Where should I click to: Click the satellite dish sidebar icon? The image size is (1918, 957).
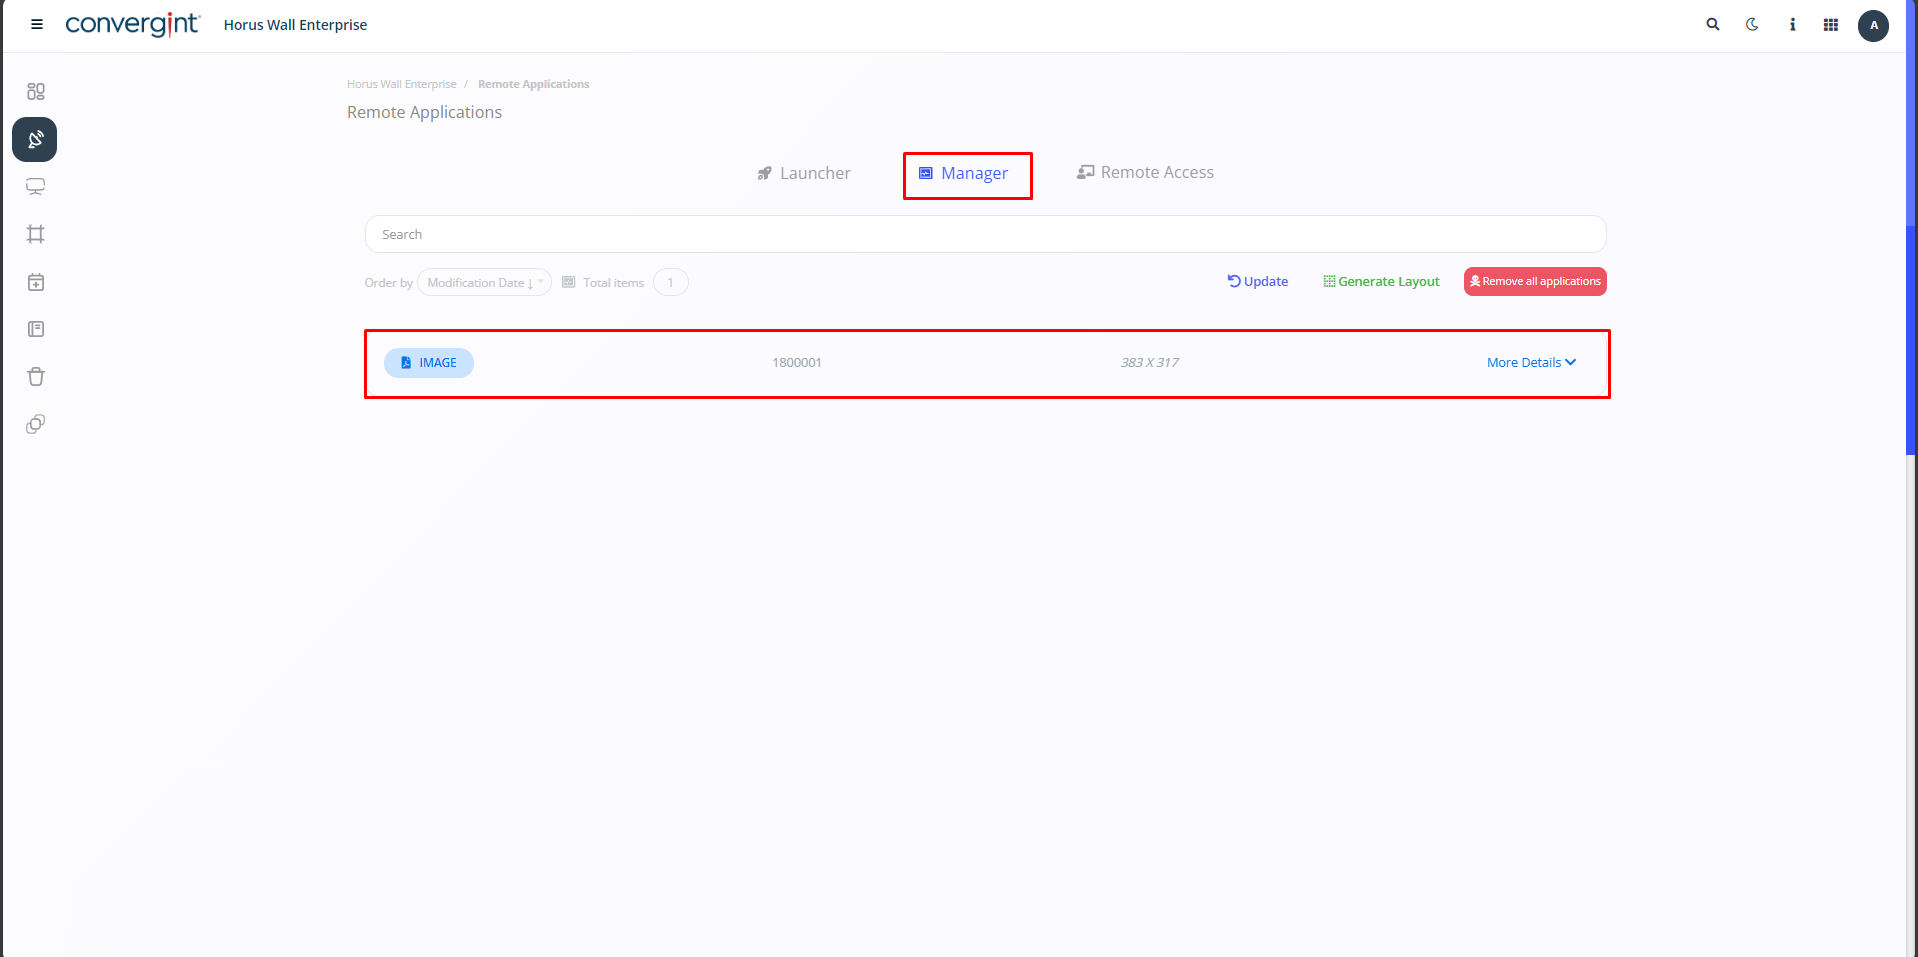point(35,140)
